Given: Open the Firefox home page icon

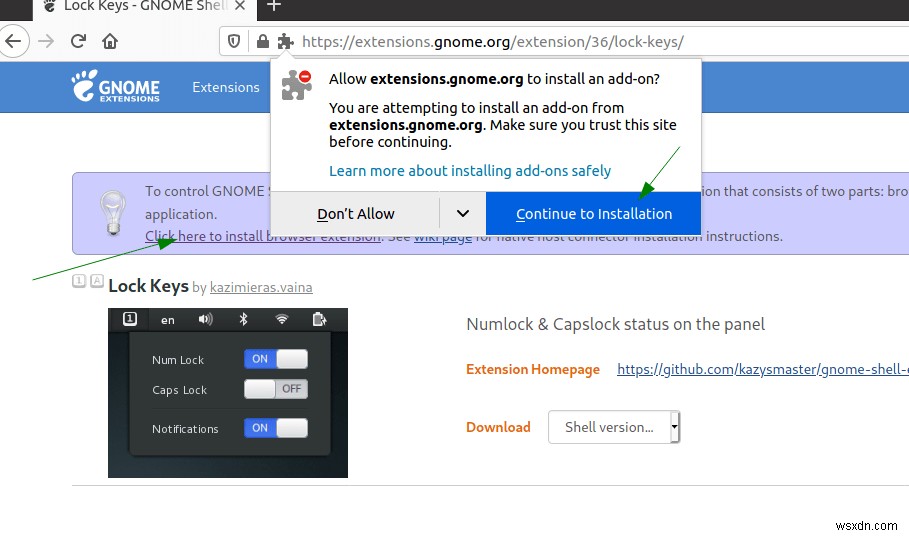Looking at the screenshot, I should click(x=110, y=41).
